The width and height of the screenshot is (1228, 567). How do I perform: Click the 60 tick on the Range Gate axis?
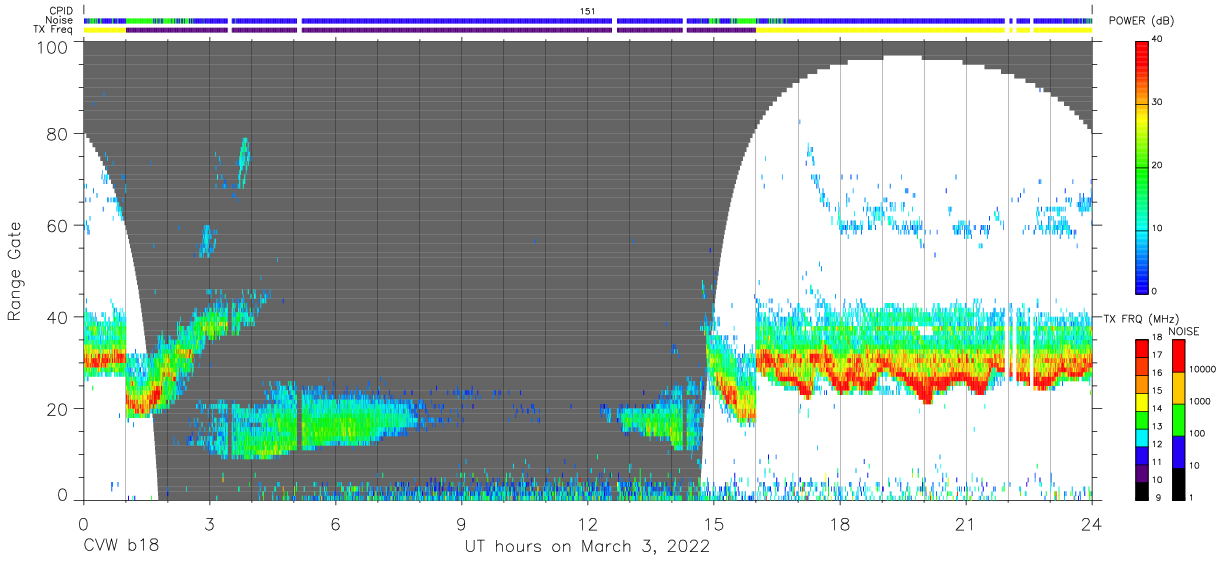tap(58, 226)
